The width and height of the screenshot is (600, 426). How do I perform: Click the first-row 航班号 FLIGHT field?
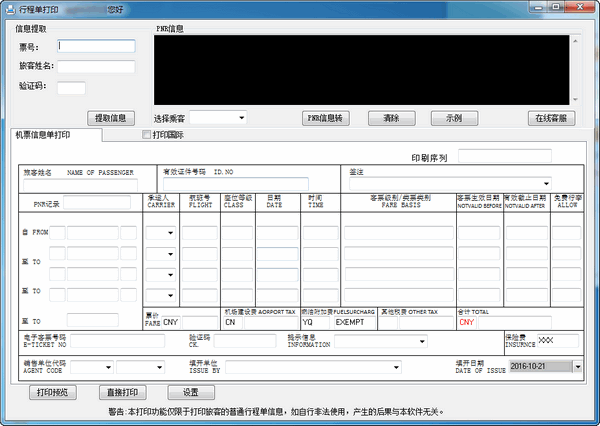click(200, 233)
